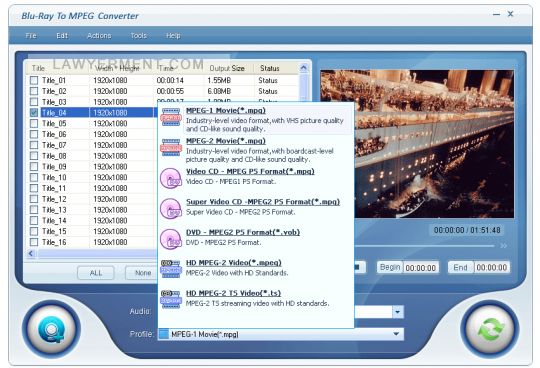Click the End time field 00:00:00
Screen dimensions: 540x368
[x=491, y=267]
